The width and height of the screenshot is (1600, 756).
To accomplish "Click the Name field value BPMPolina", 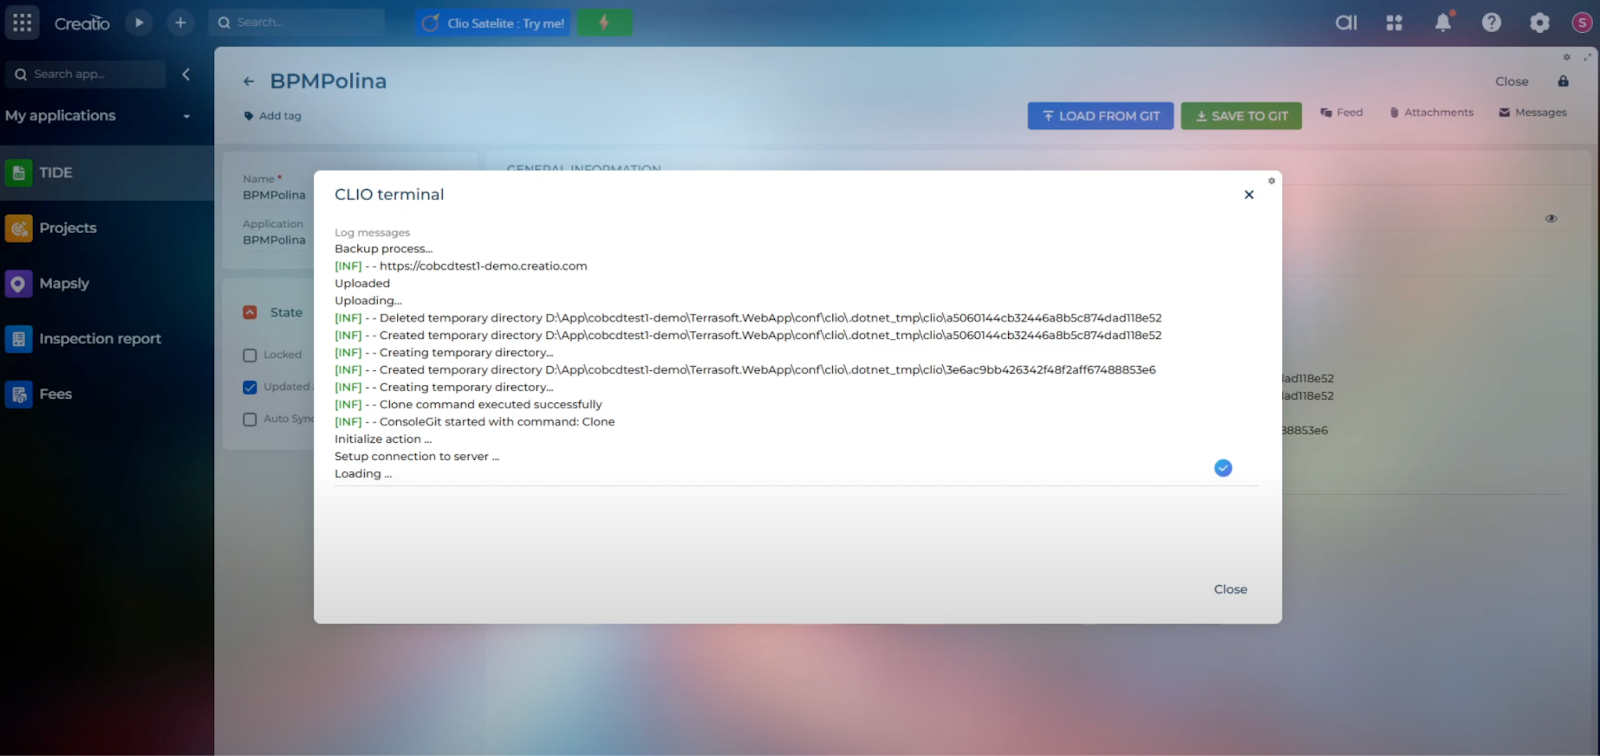I will (x=274, y=195).
